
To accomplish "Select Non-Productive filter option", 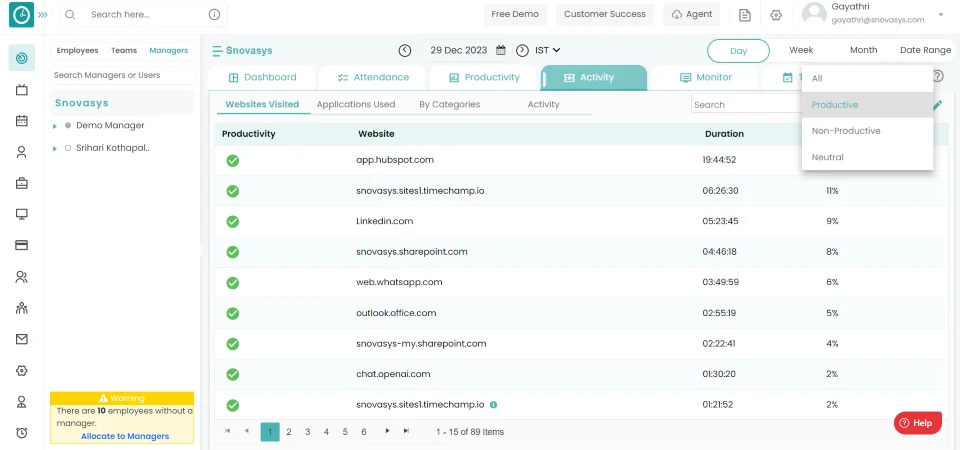I will [868, 130].
